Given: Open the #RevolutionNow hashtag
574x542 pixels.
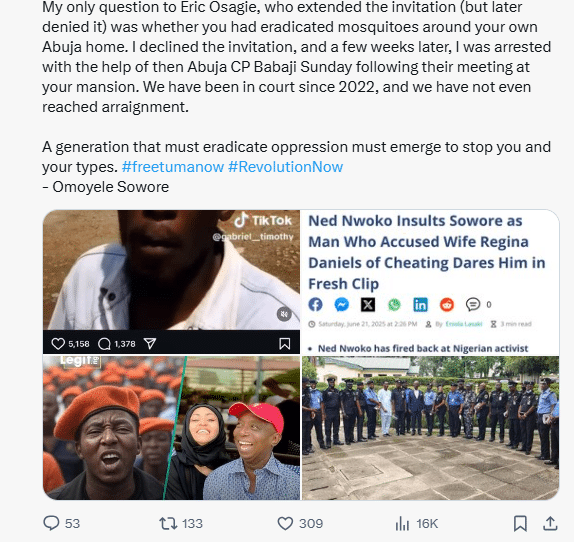Looking at the screenshot, I should pos(286,167).
